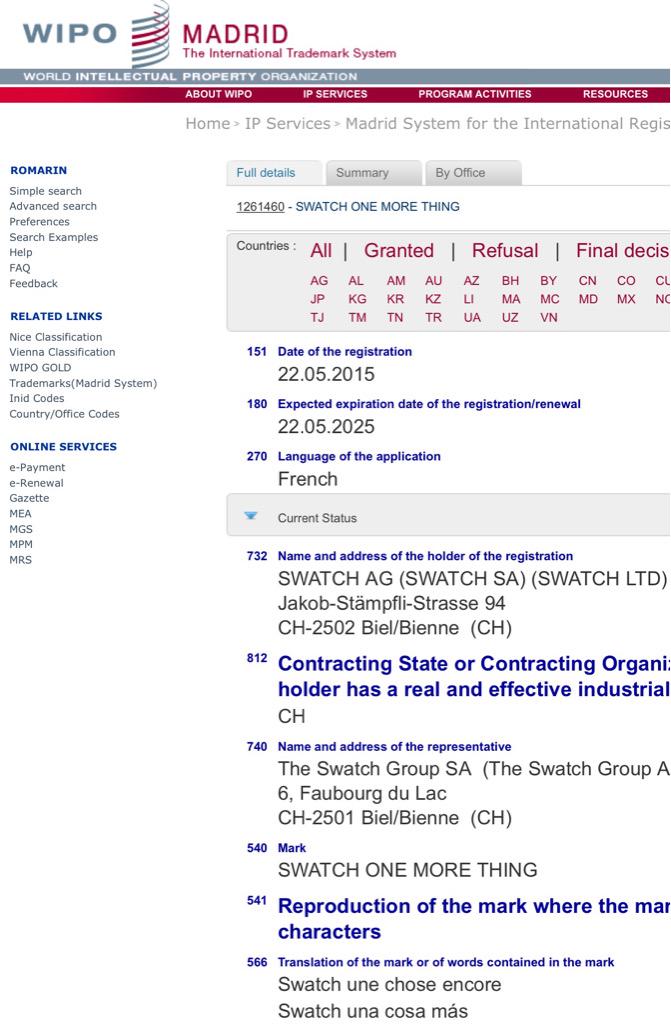Open Madrid System breadcrumb link
Viewport: 671px width, 1024px height.
click(508, 123)
